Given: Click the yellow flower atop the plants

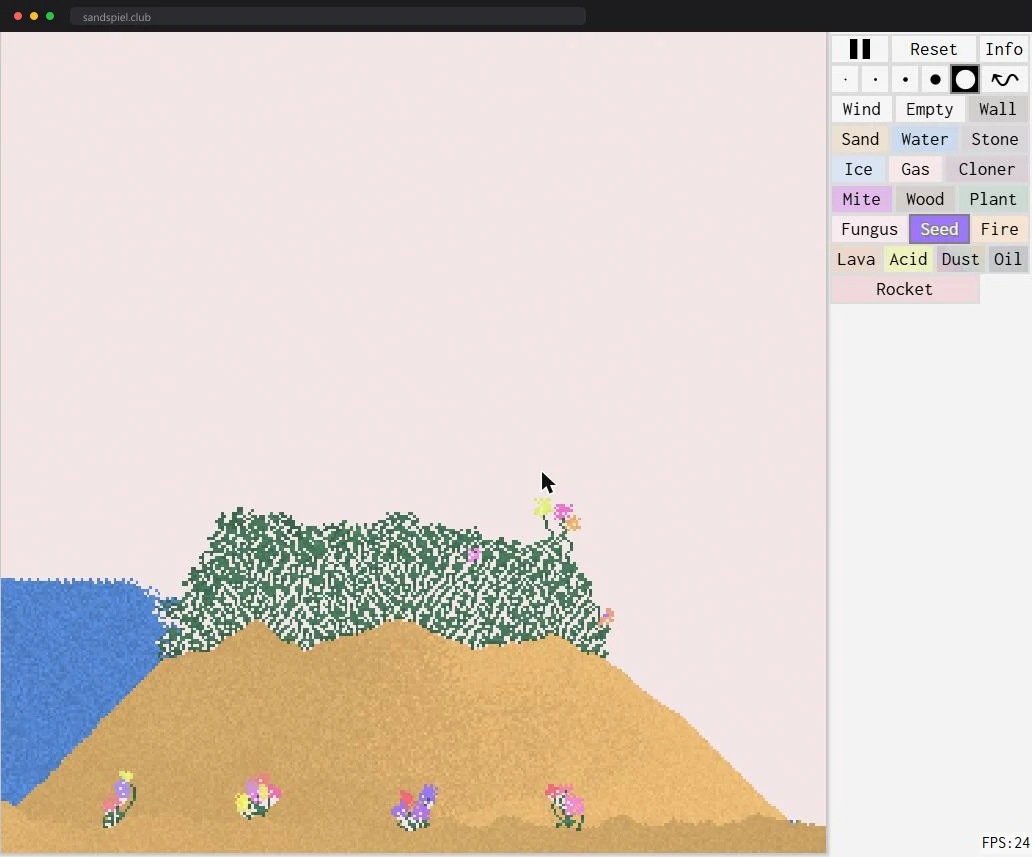Looking at the screenshot, I should pyautogui.click(x=542, y=507).
